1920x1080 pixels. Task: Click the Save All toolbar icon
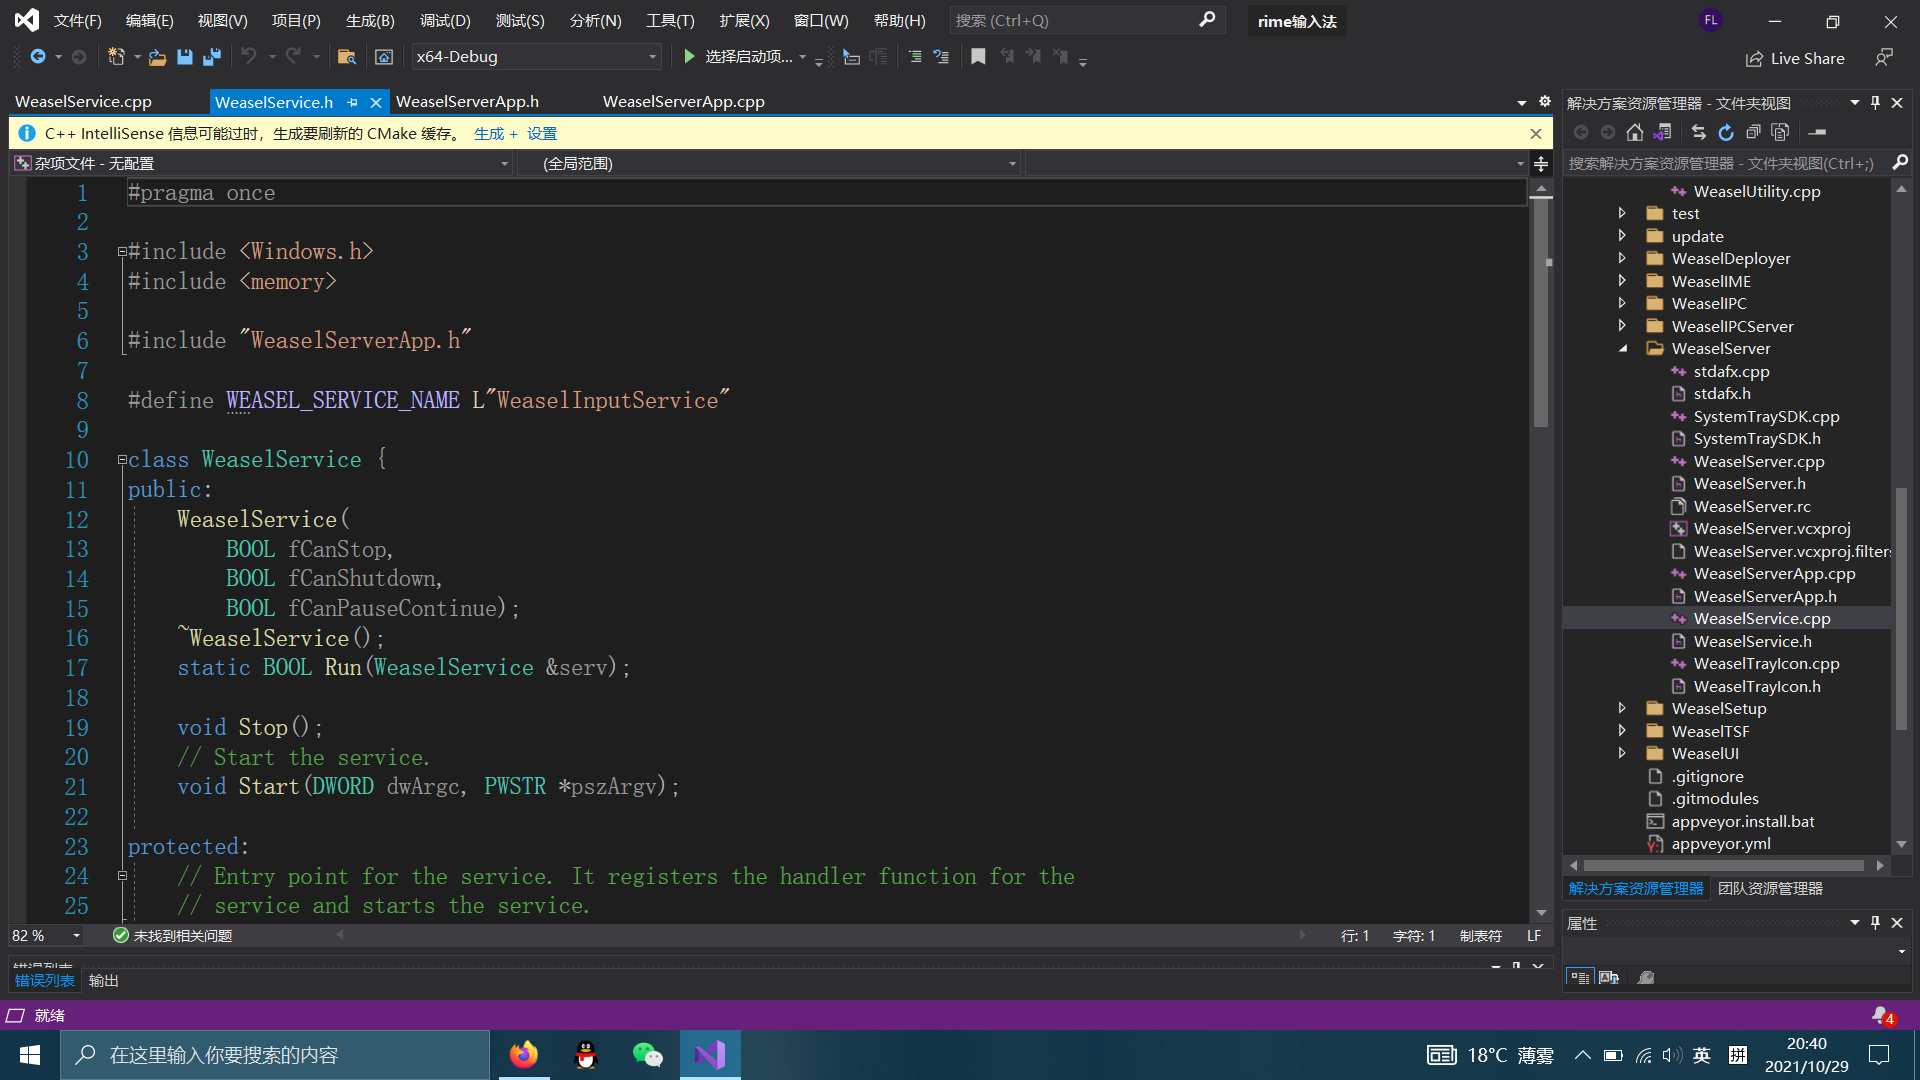pos(212,57)
